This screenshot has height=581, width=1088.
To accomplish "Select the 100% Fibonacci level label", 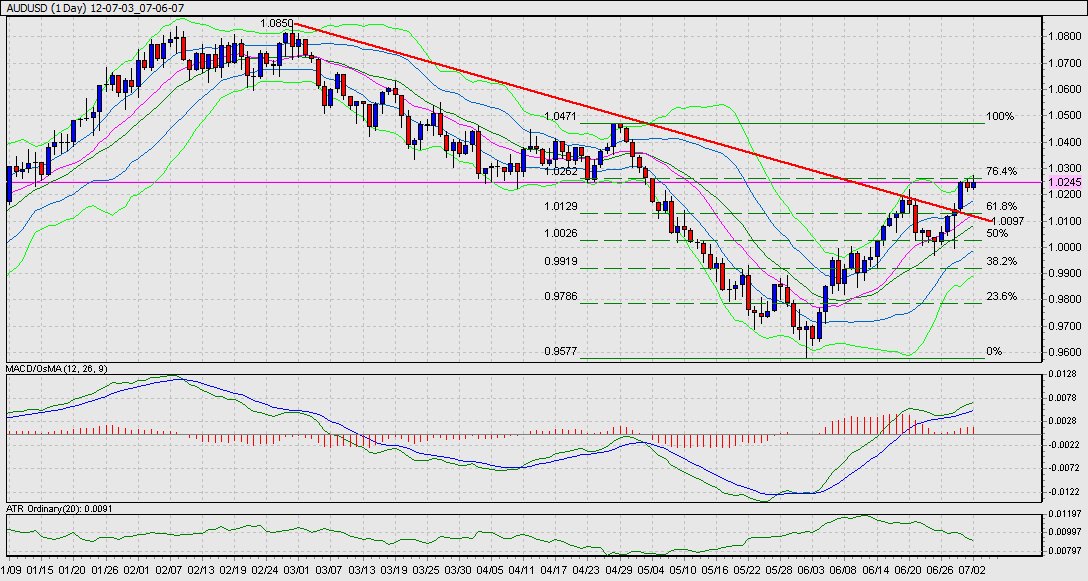I will point(1000,117).
